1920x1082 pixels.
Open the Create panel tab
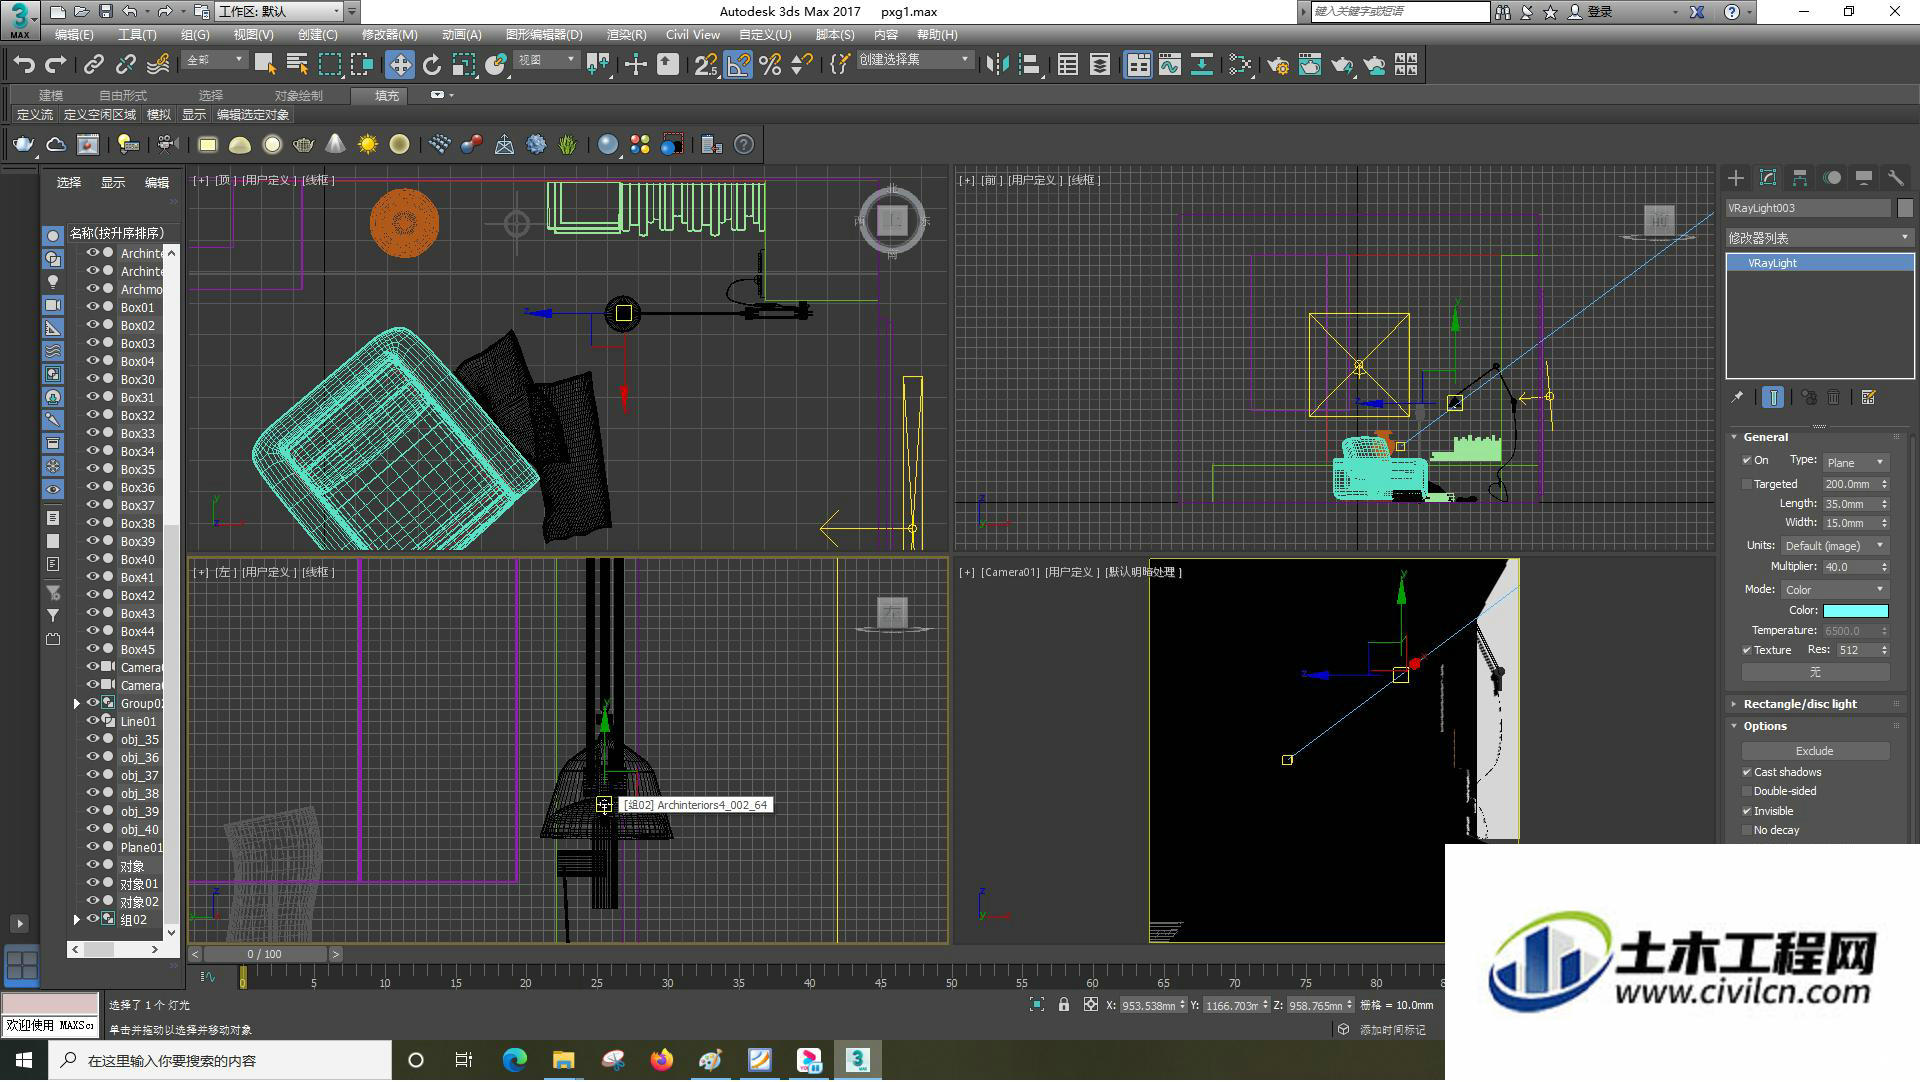pyautogui.click(x=1736, y=178)
